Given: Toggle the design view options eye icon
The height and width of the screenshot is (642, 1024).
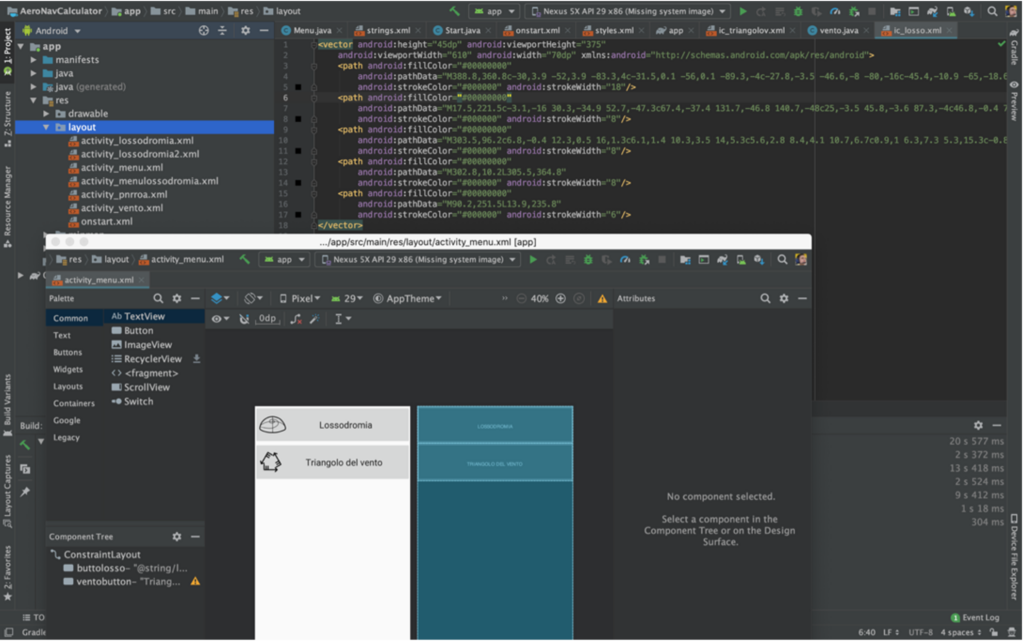Looking at the screenshot, I should tap(217, 319).
